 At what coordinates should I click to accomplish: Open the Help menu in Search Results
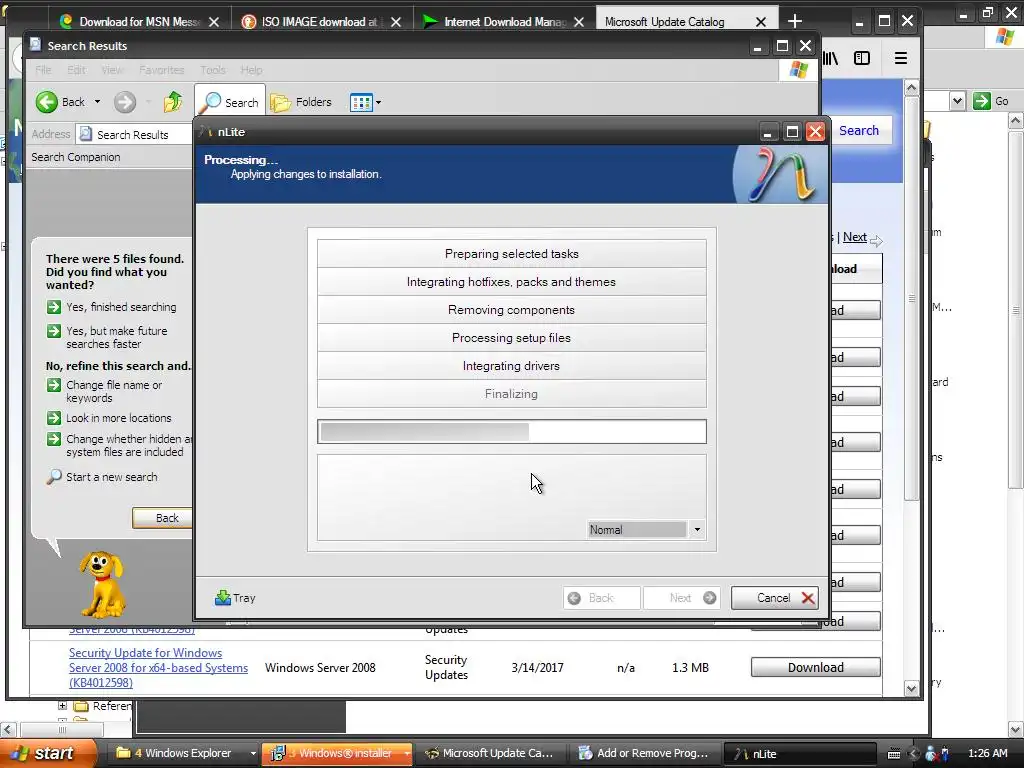(251, 70)
